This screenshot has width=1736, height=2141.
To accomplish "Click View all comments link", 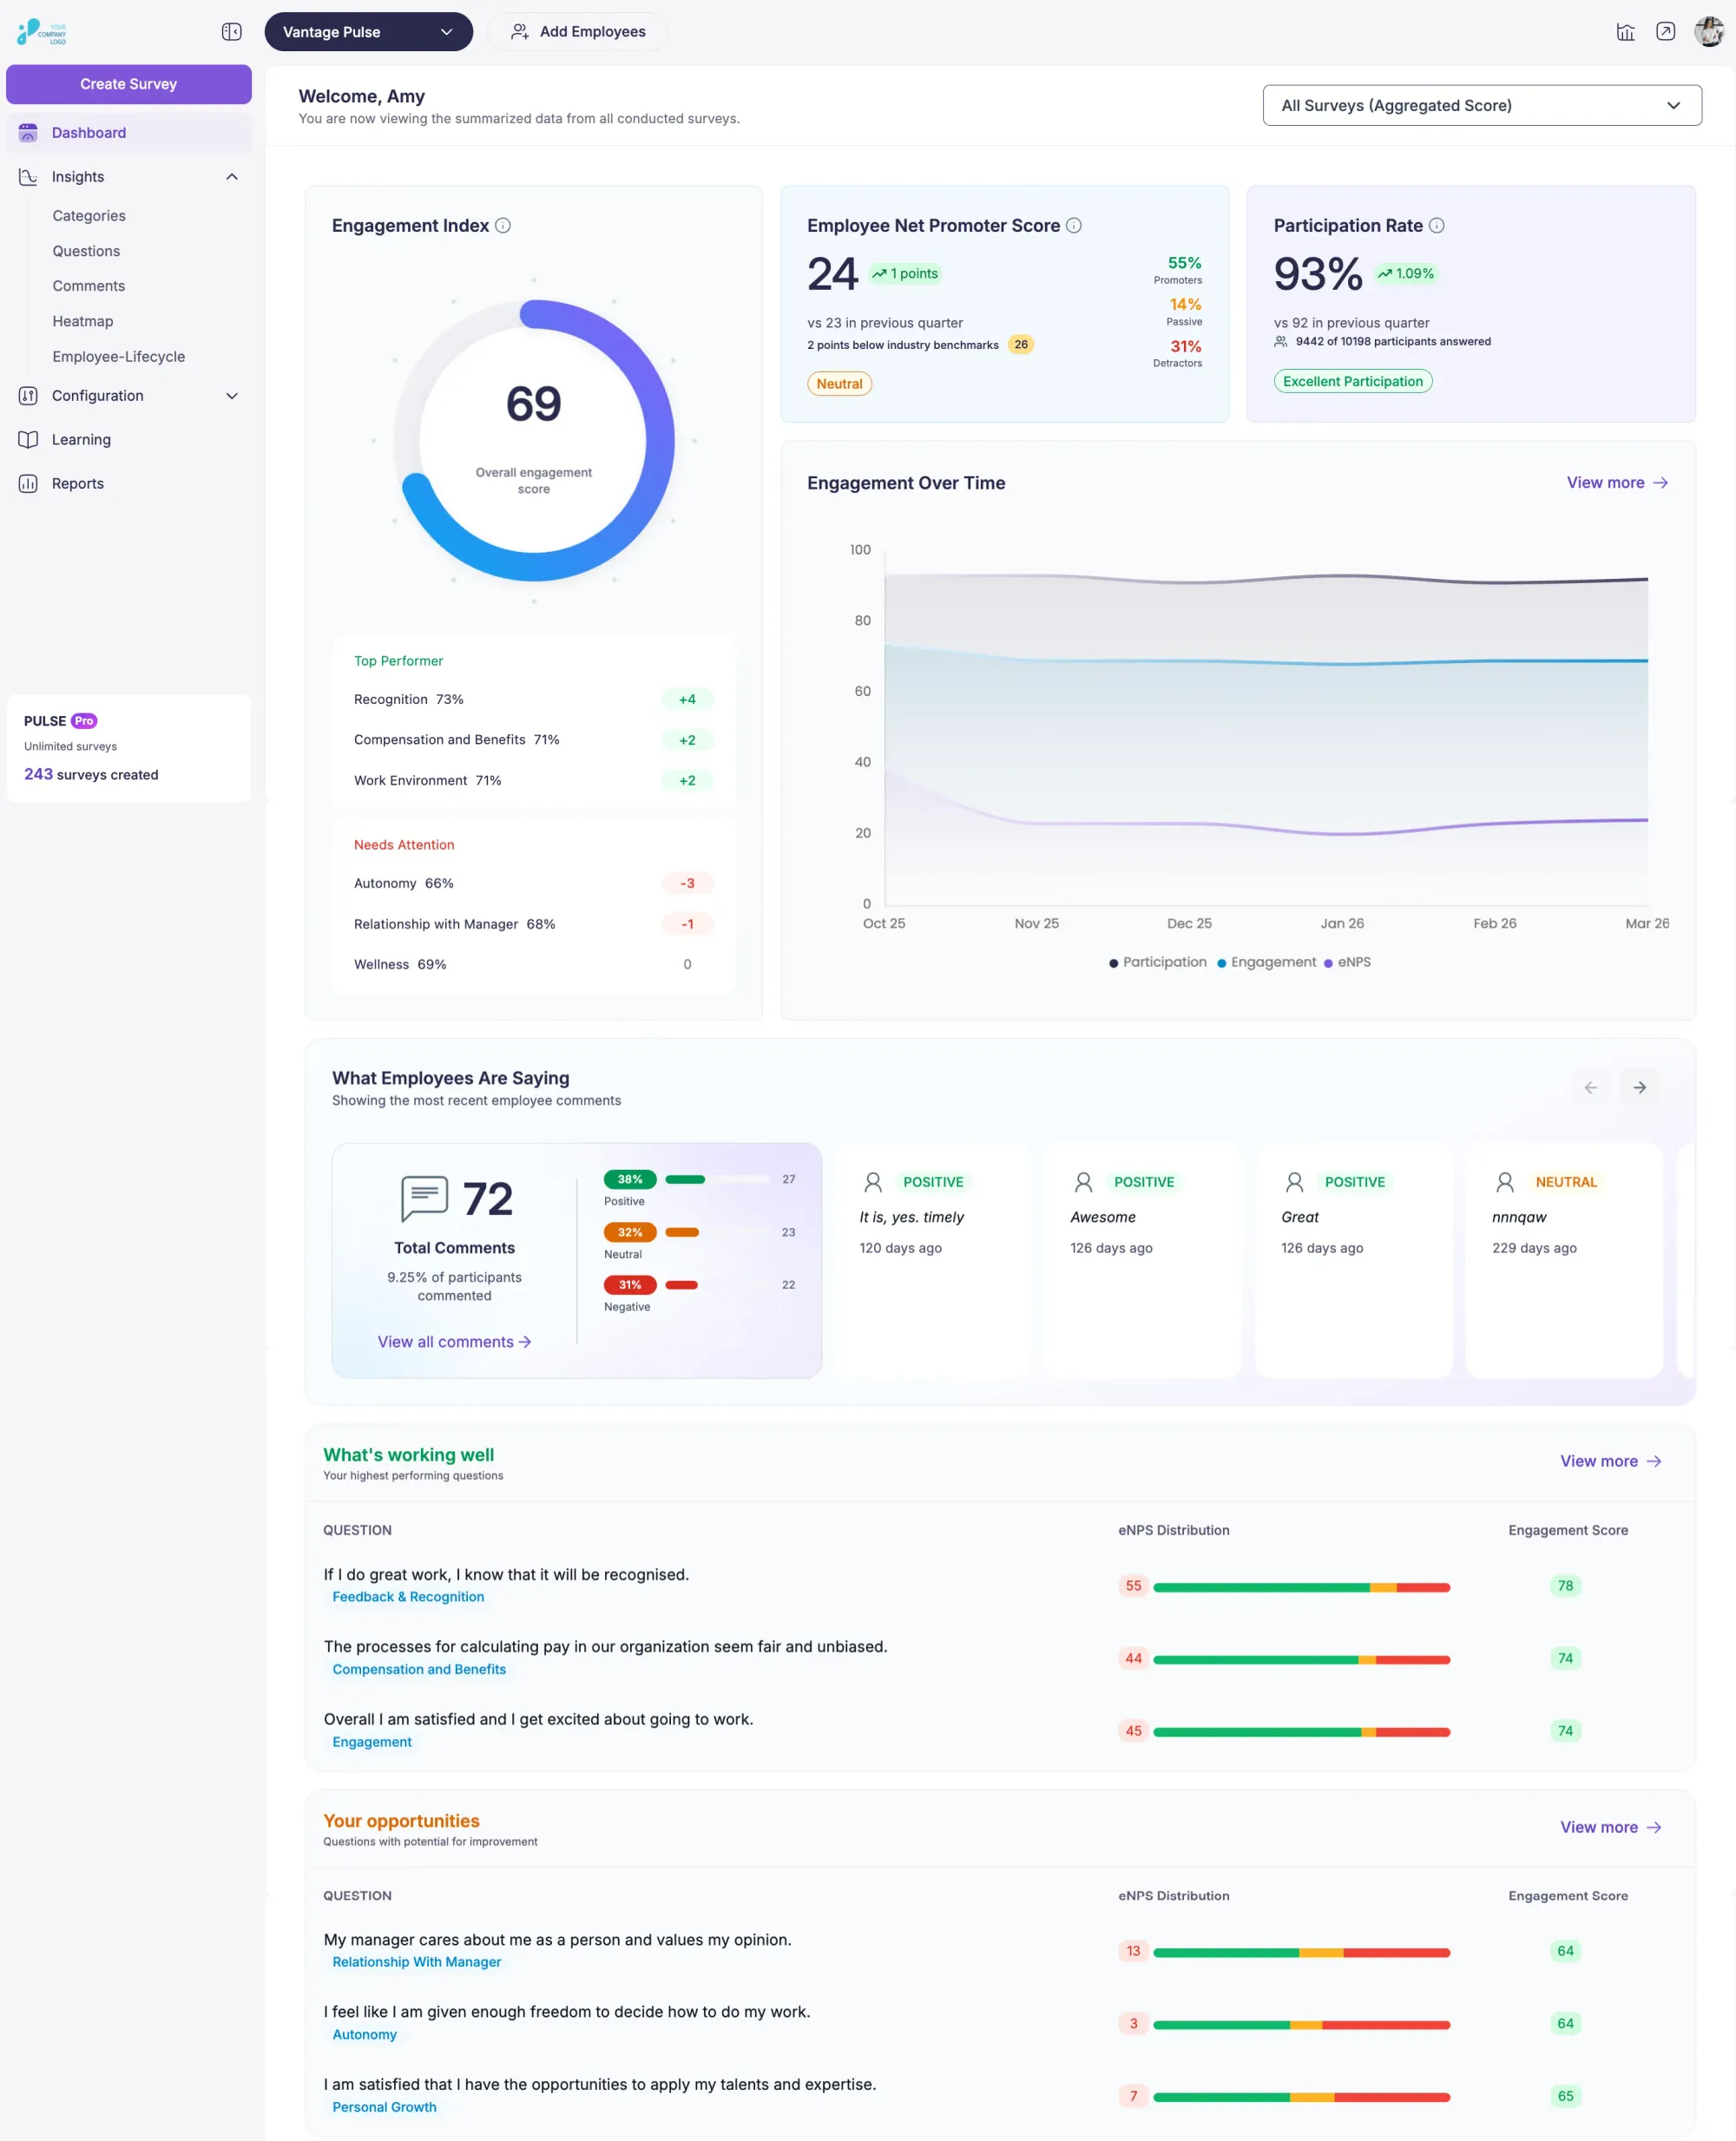I will pyautogui.click(x=454, y=1341).
